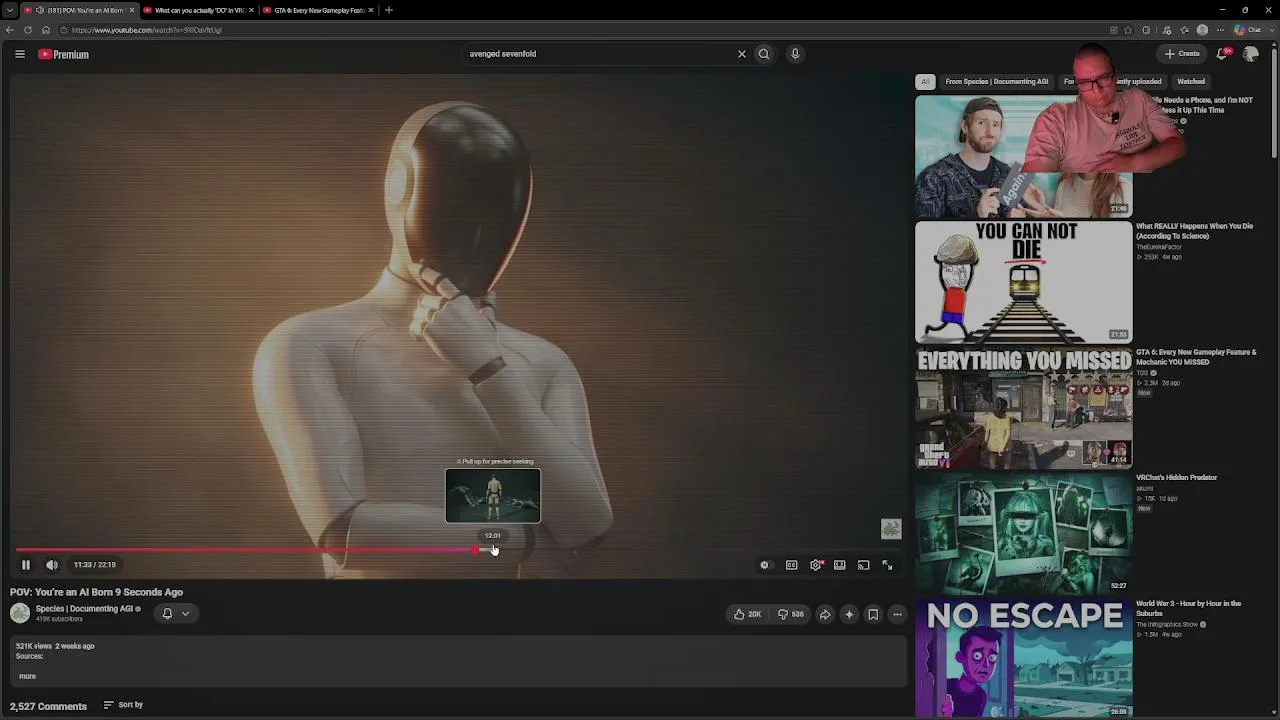Toggle autoplay switch in player

[x=764, y=565]
